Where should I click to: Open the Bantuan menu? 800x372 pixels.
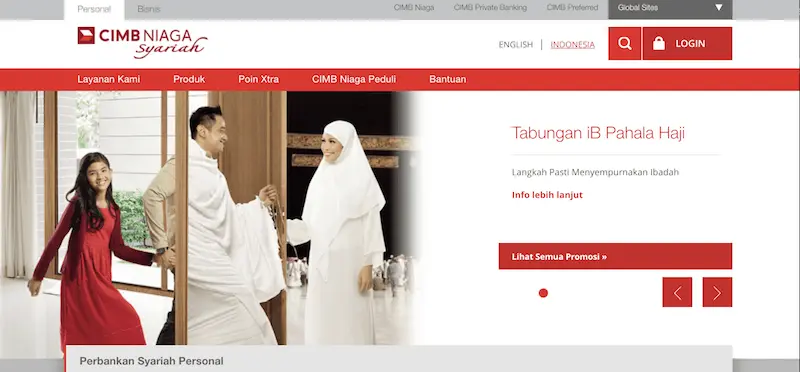point(447,79)
